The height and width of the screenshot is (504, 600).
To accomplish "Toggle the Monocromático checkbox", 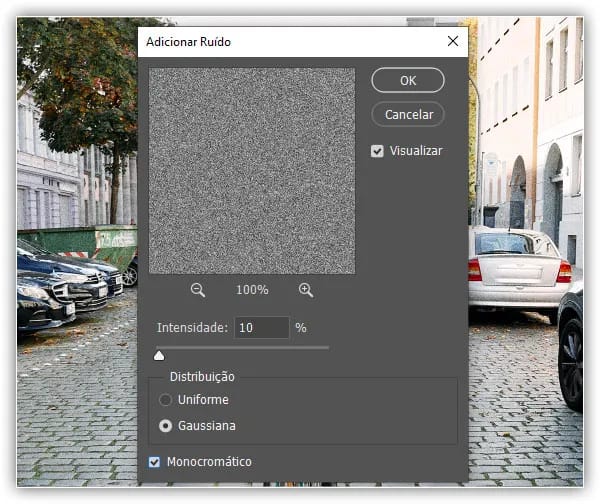I will (x=154, y=462).
